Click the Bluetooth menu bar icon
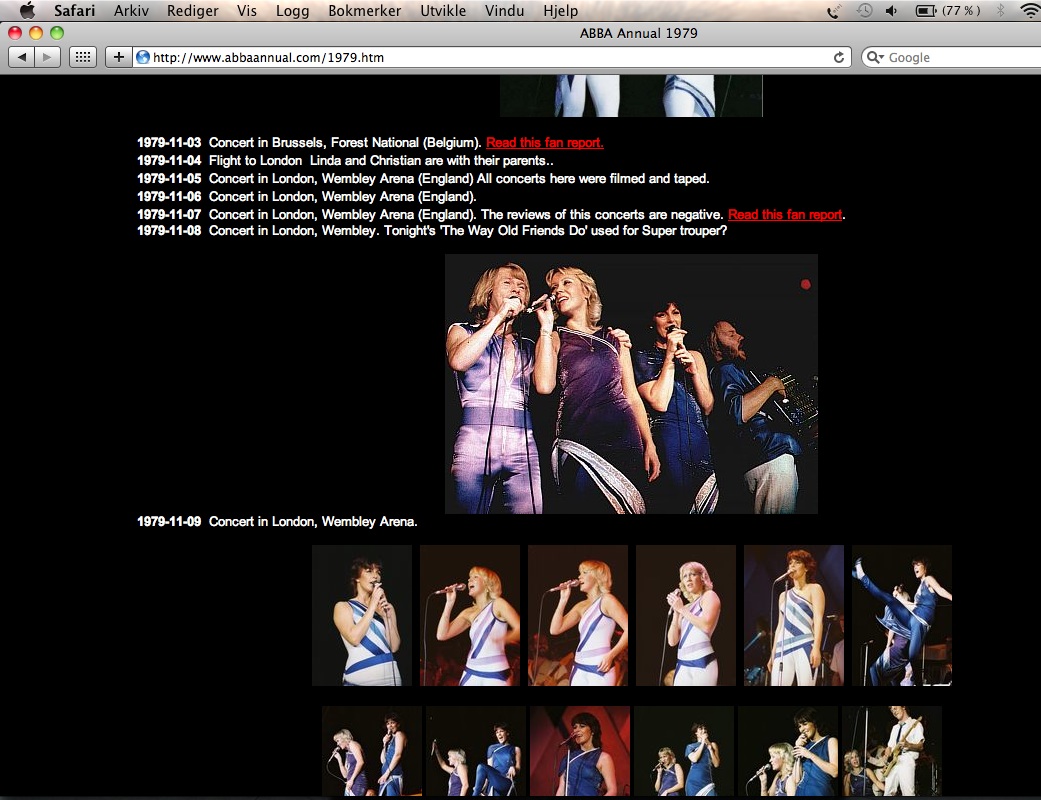1041x800 pixels. point(1001,11)
